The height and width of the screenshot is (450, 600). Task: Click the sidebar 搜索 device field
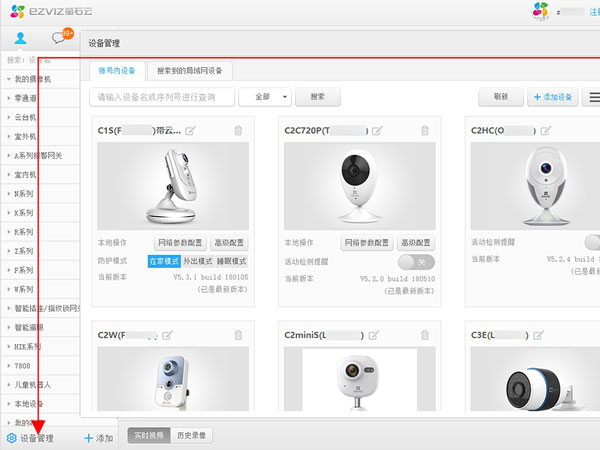[40, 60]
